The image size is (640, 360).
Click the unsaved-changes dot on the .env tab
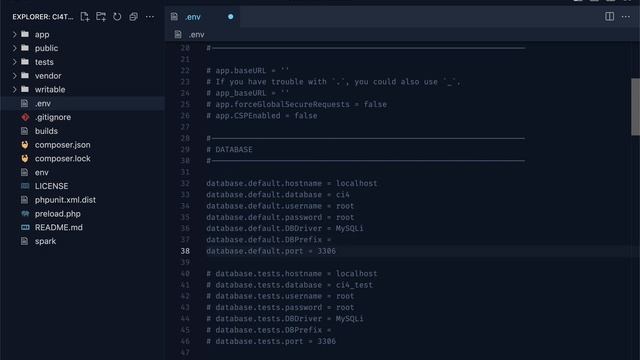(x=231, y=17)
